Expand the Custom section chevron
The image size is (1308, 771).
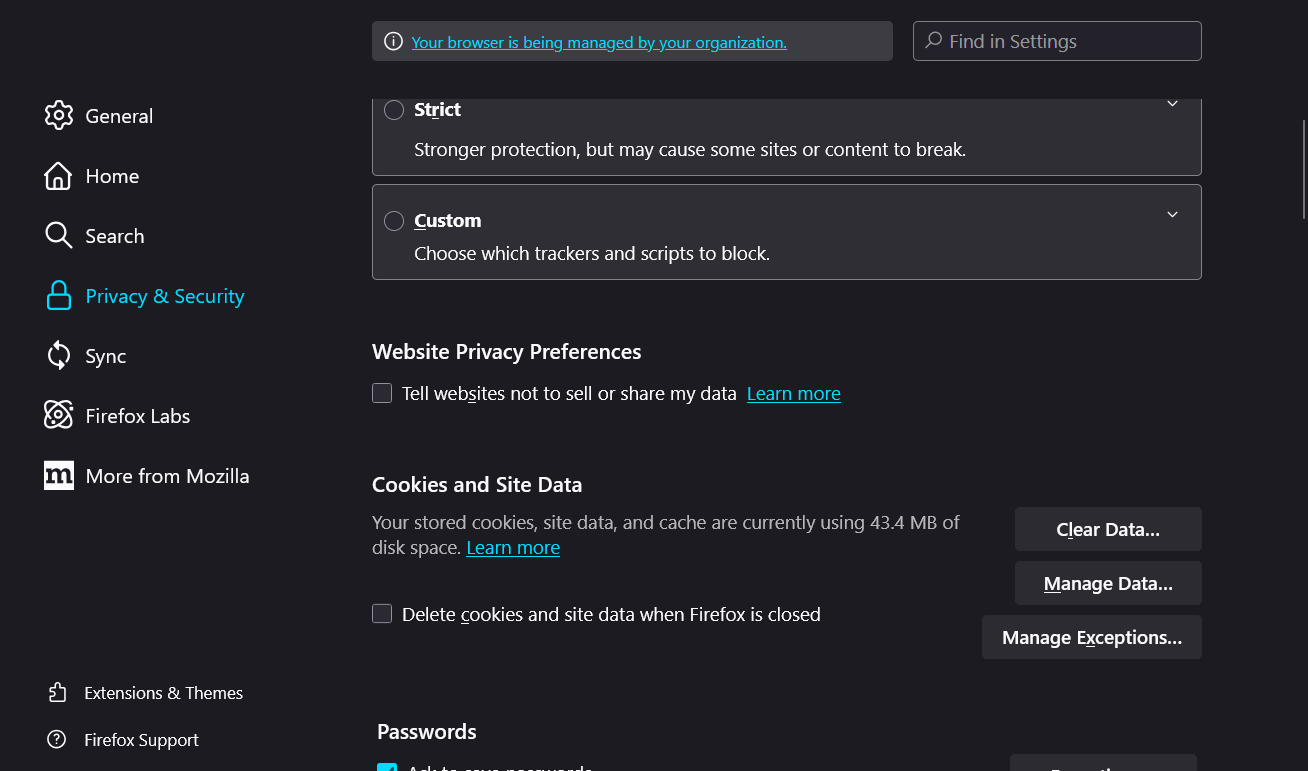pyautogui.click(x=1173, y=214)
